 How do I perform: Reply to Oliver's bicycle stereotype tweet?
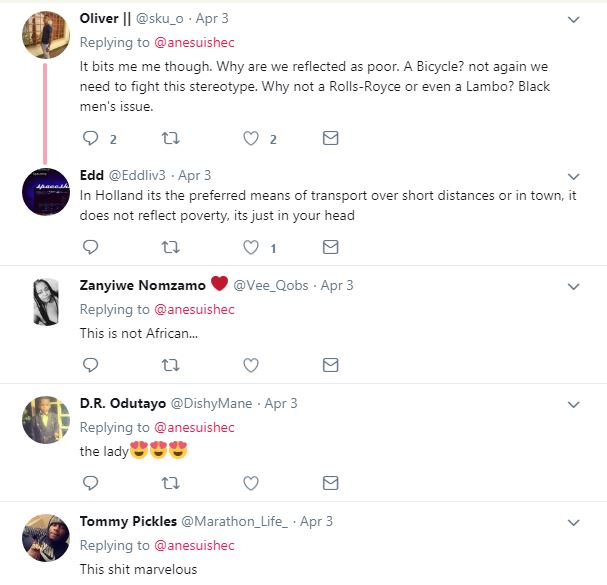[90, 138]
